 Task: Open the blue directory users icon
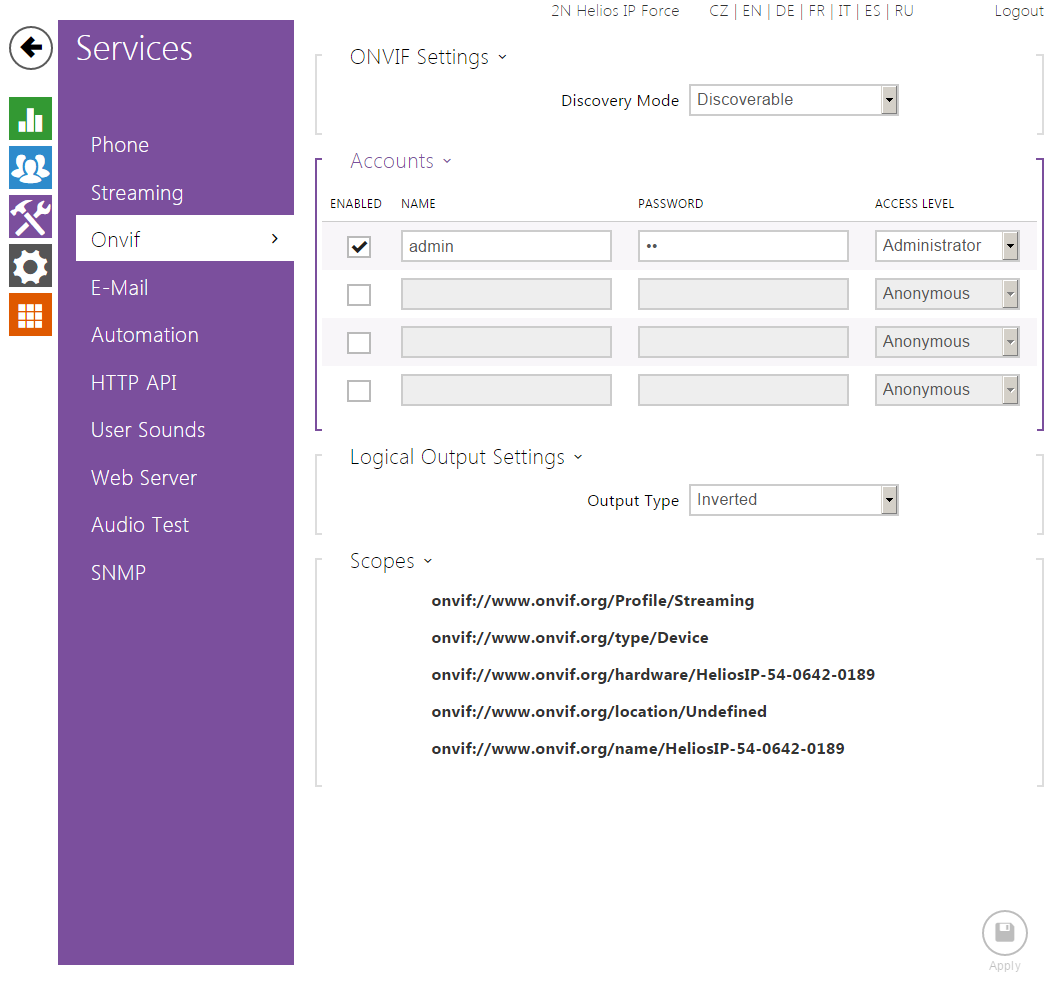click(x=30, y=168)
